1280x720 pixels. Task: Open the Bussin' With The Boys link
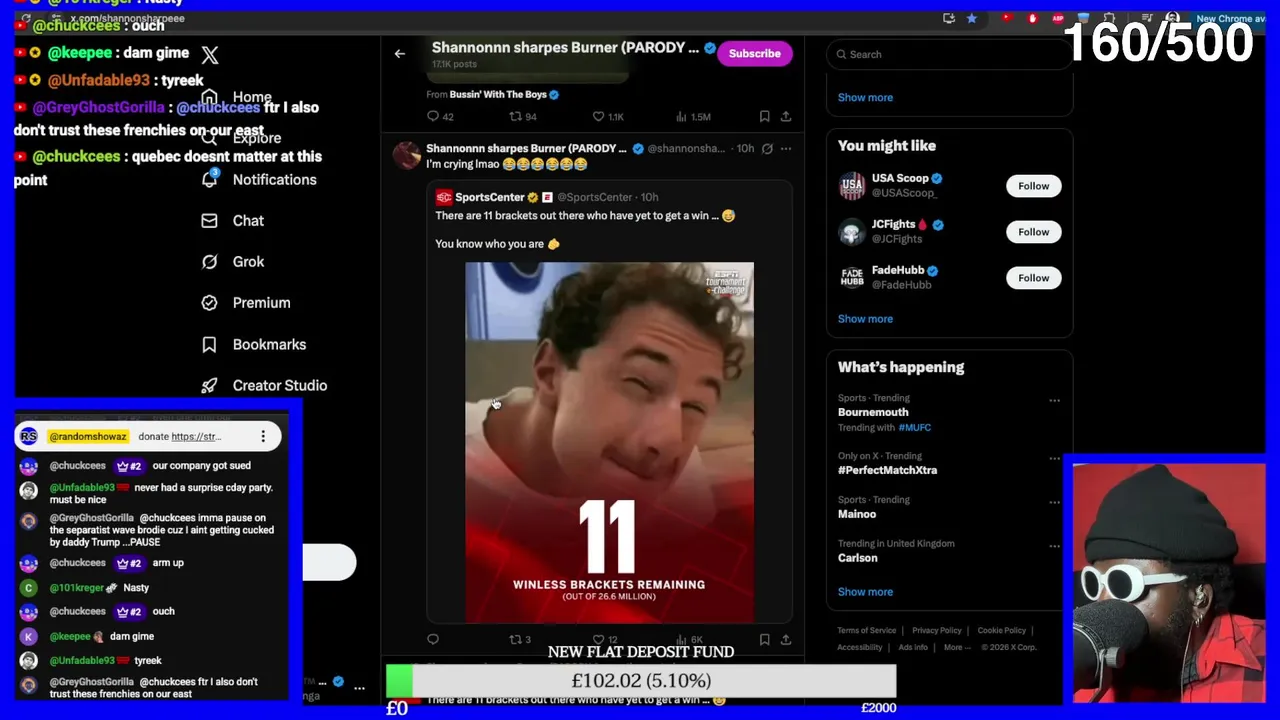(498, 94)
